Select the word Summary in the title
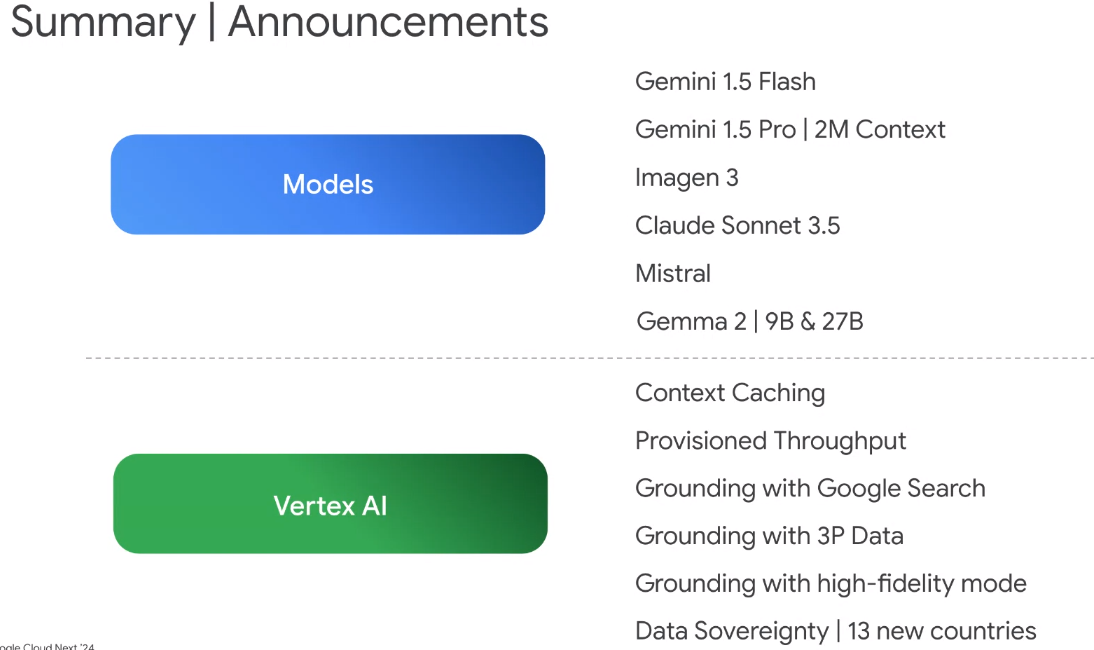1094x650 pixels. (102, 22)
